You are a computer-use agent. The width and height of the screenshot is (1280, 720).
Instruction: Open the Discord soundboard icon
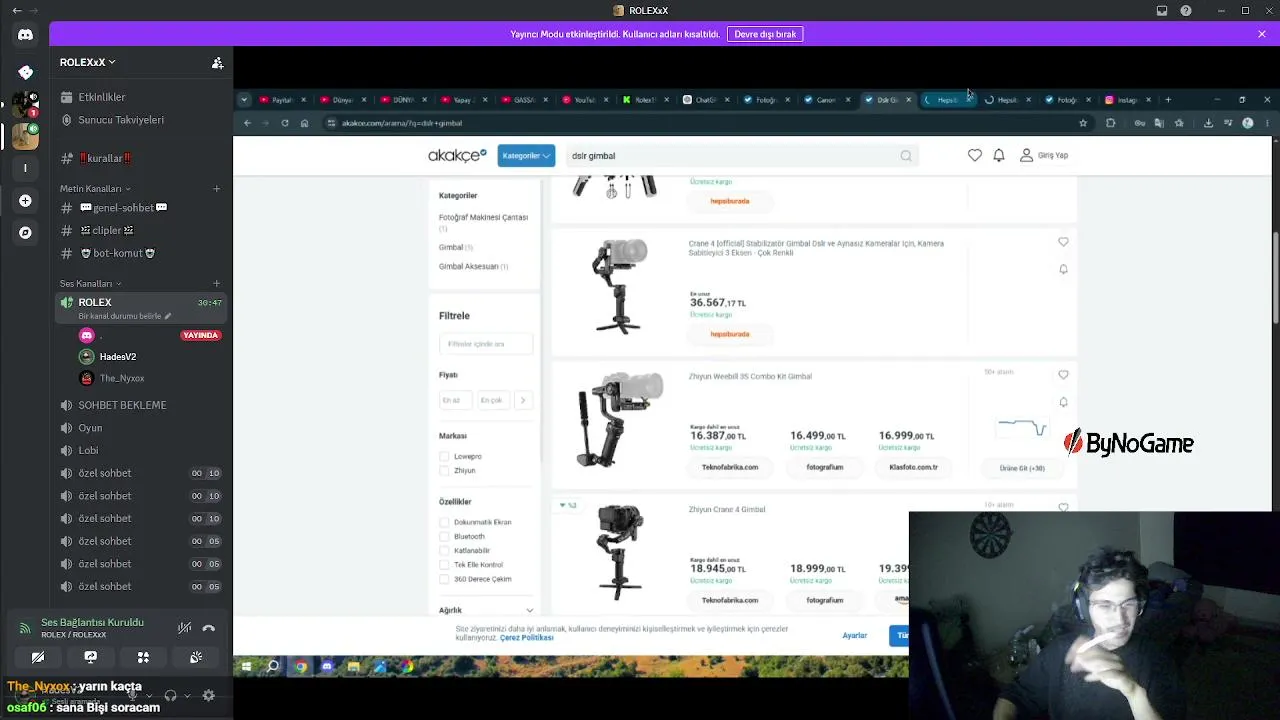point(196,657)
